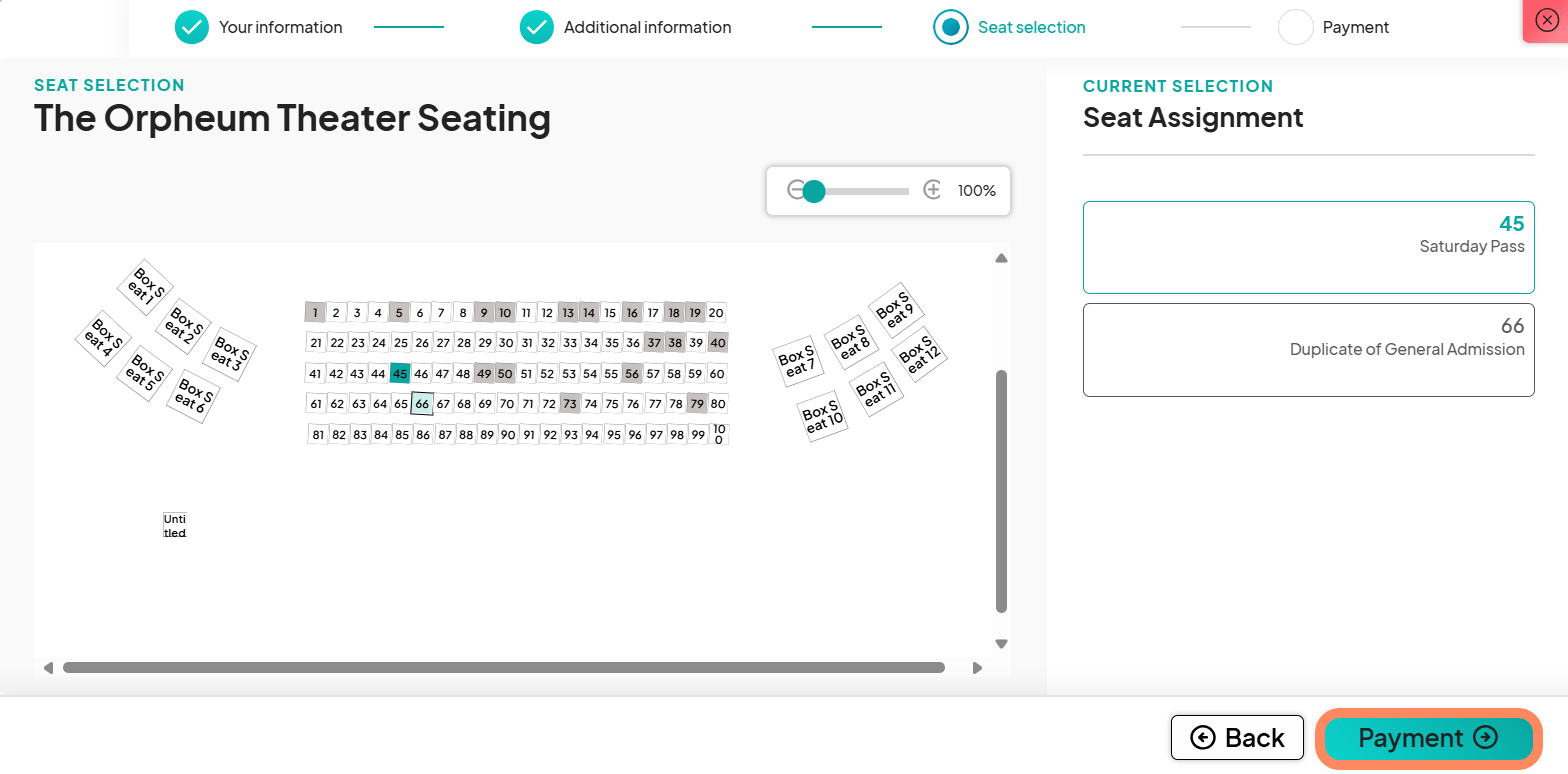Choose Box Seat 10 on seating chart
1568x774 pixels.
click(822, 416)
